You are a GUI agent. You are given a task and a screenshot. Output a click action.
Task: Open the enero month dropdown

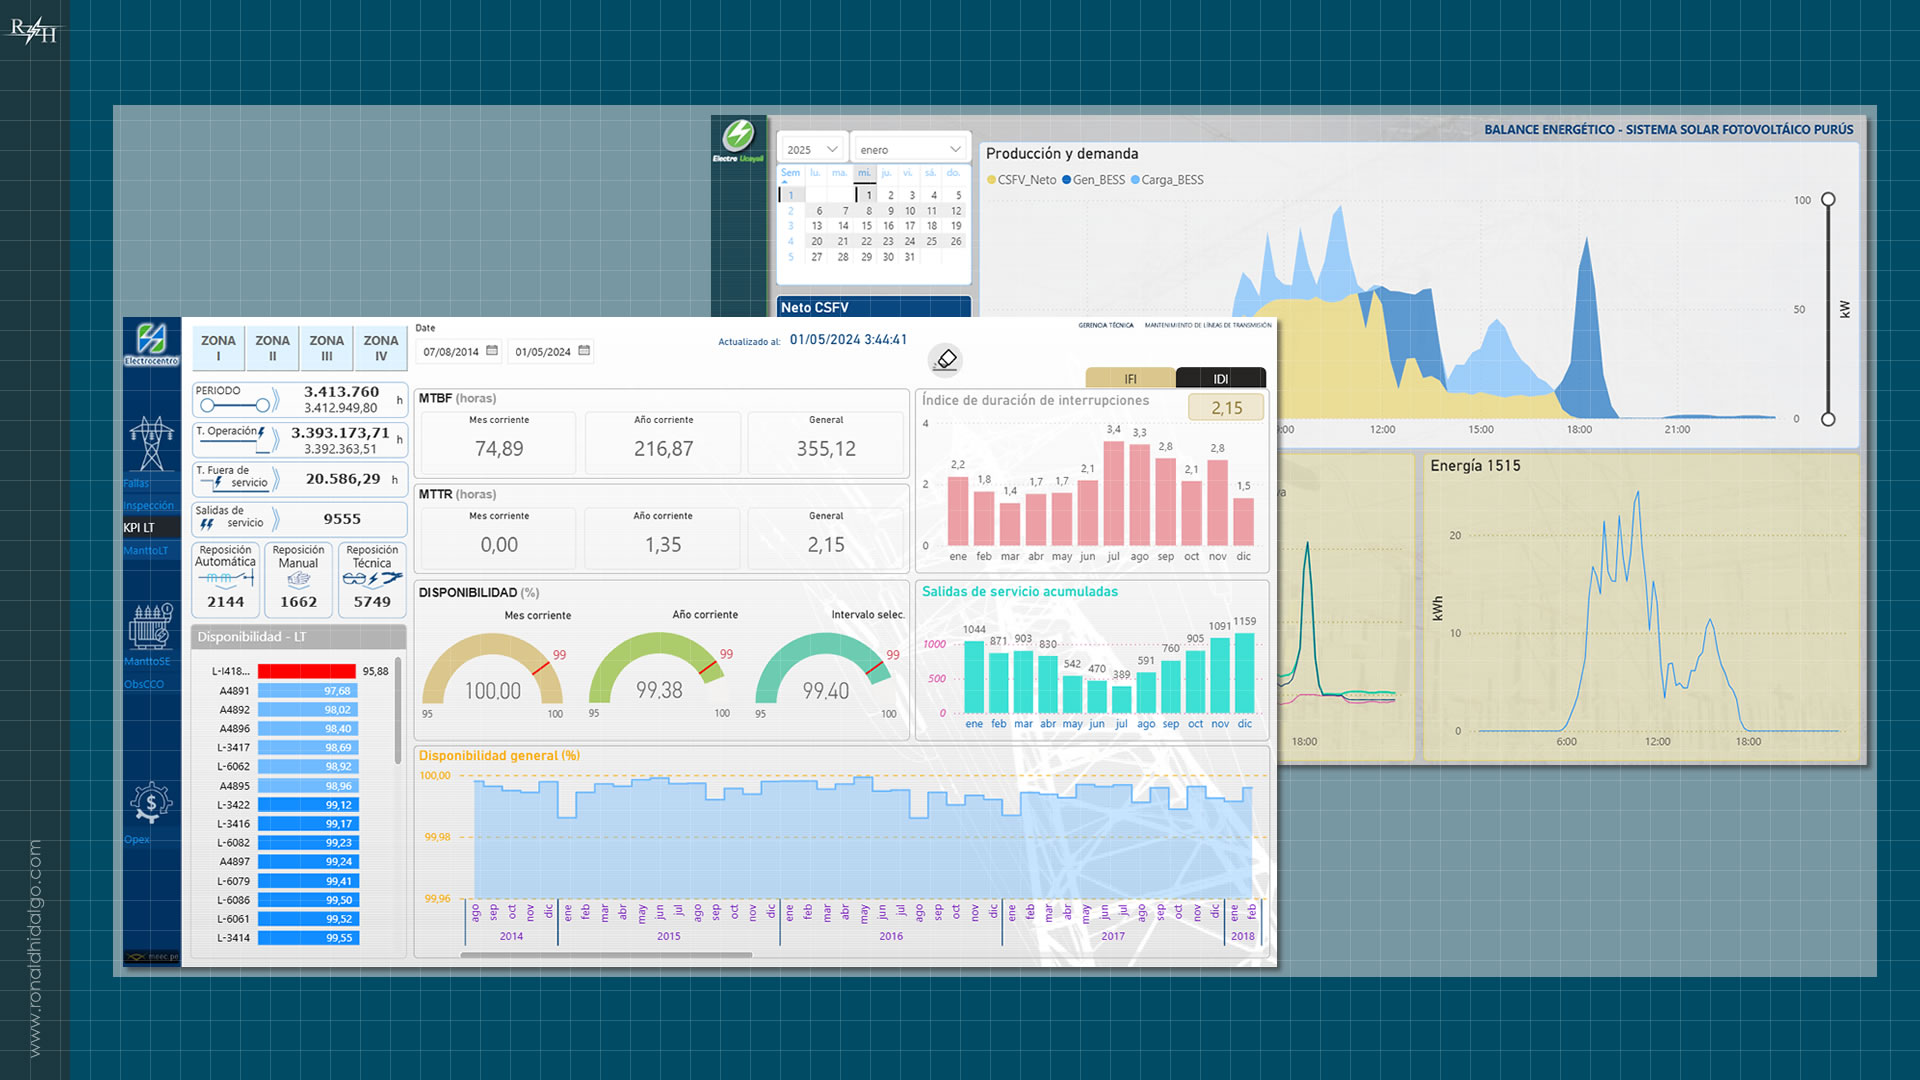click(910, 150)
